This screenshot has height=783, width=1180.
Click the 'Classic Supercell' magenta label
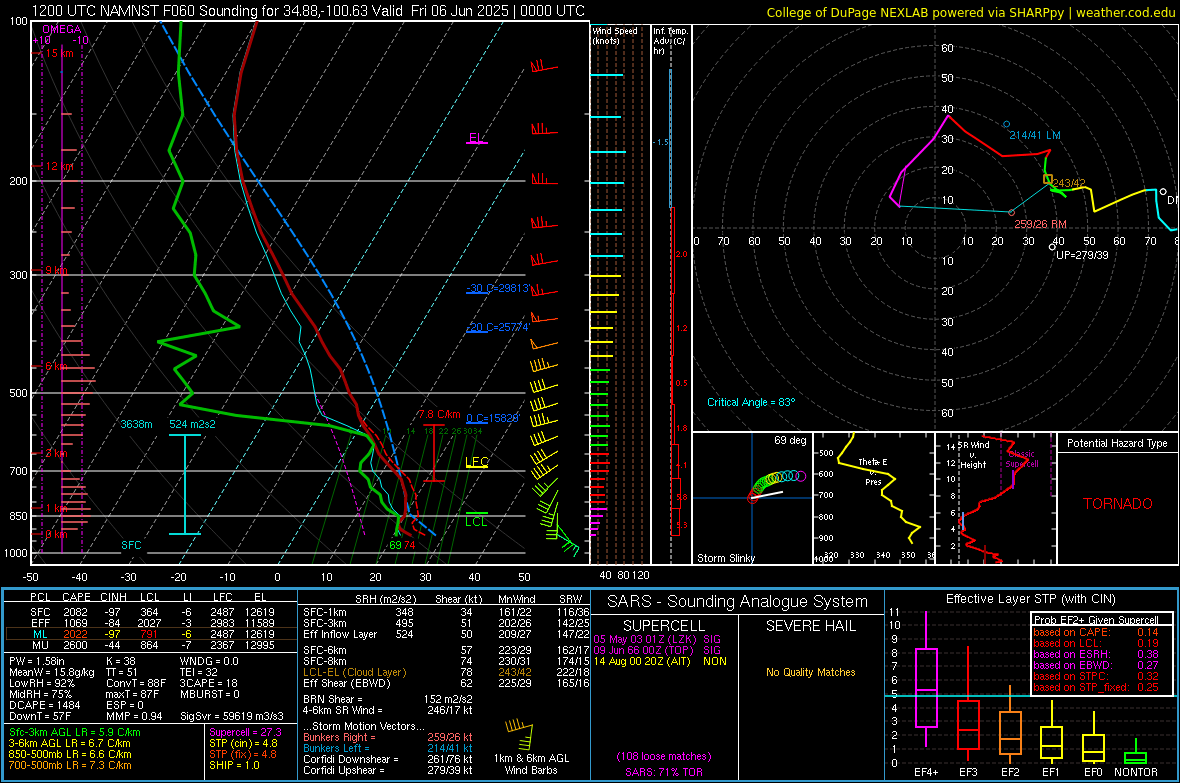tap(1022, 459)
